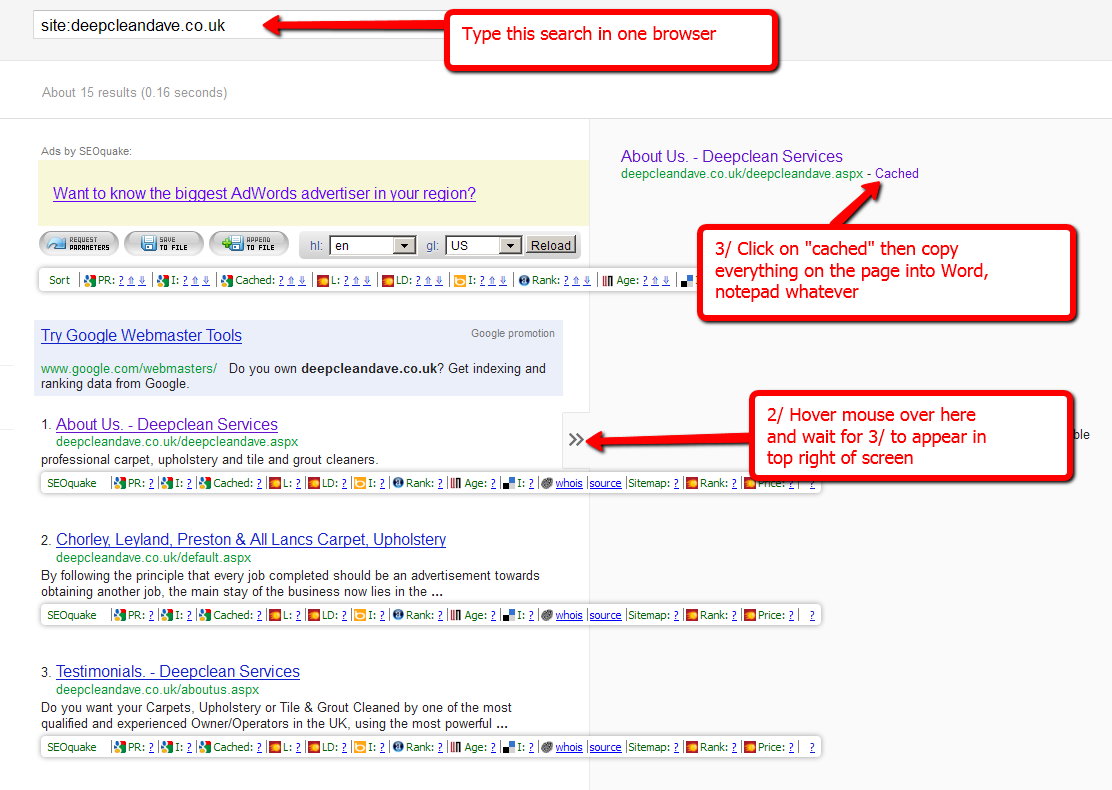Click the Append to File button
This screenshot has height=790, width=1112.
[x=249, y=243]
